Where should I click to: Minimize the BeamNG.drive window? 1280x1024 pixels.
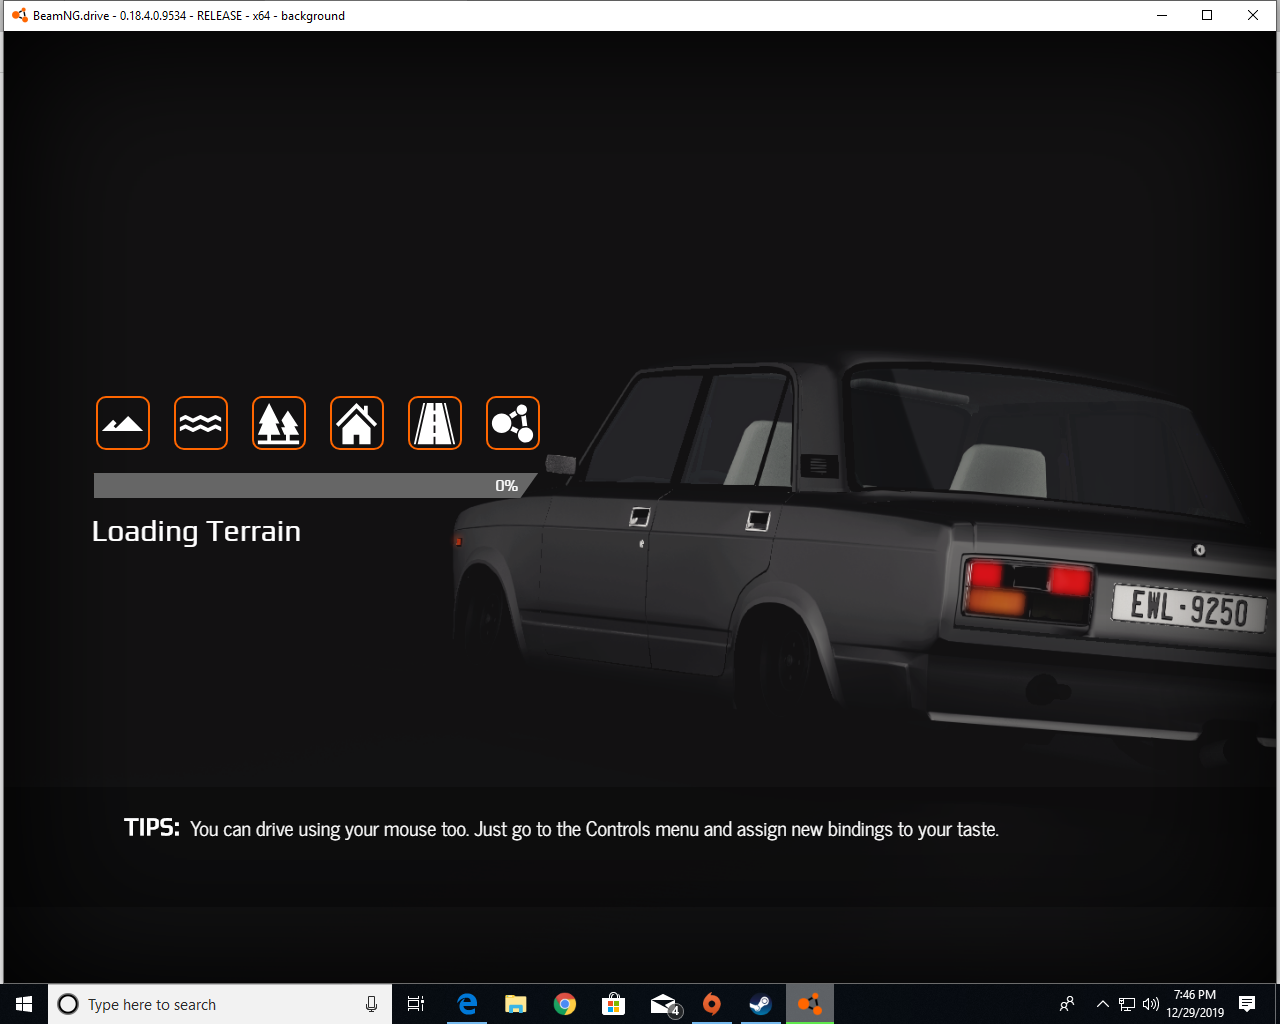click(1163, 15)
